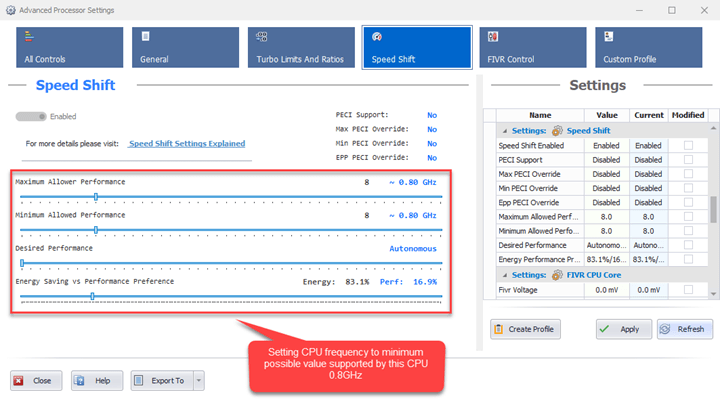Viewport: 720px width, 405px height.
Task: Toggle the Speed Shift Enabled switch
Action: (x=31, y=117)
